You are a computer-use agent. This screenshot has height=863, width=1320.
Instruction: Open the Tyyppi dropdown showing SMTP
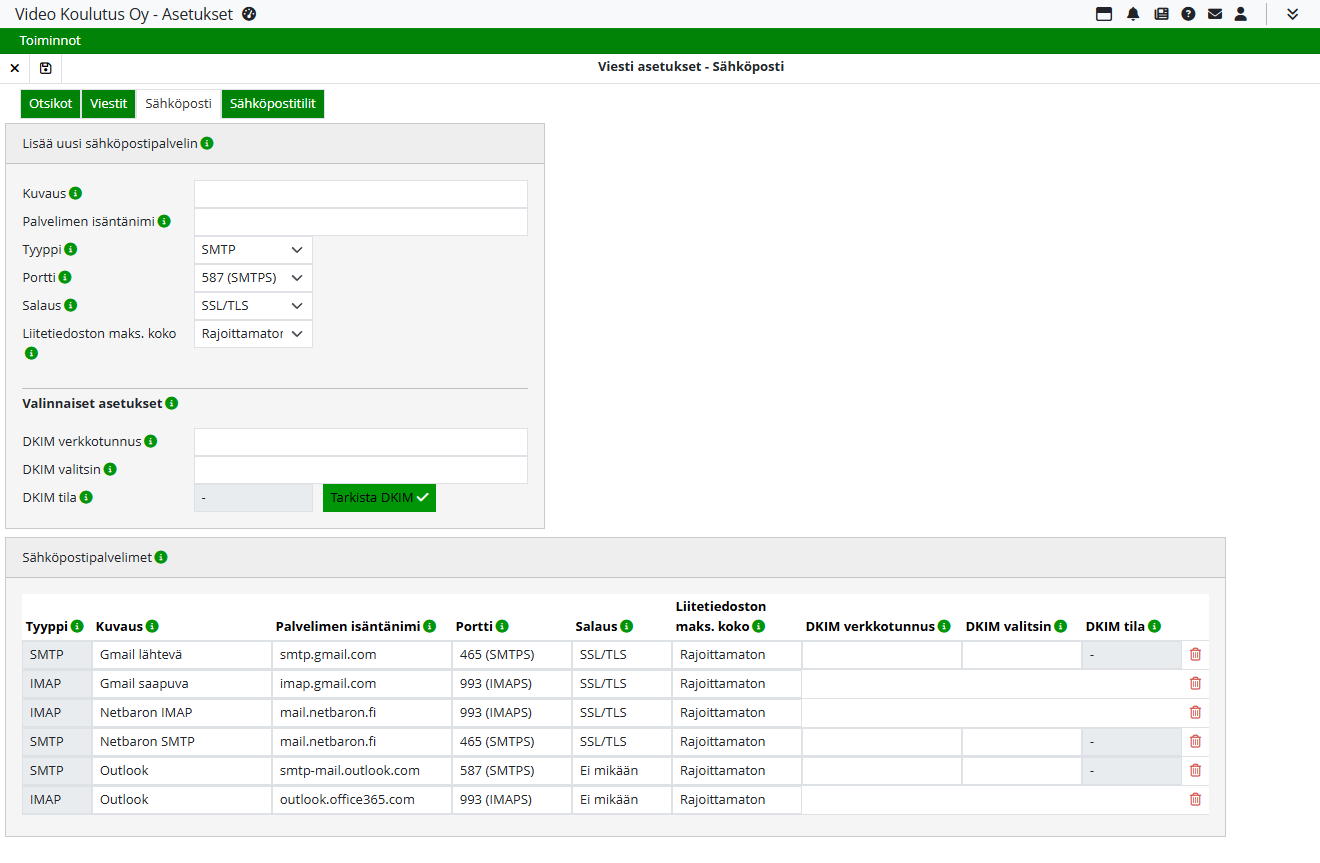coord(253,250)
